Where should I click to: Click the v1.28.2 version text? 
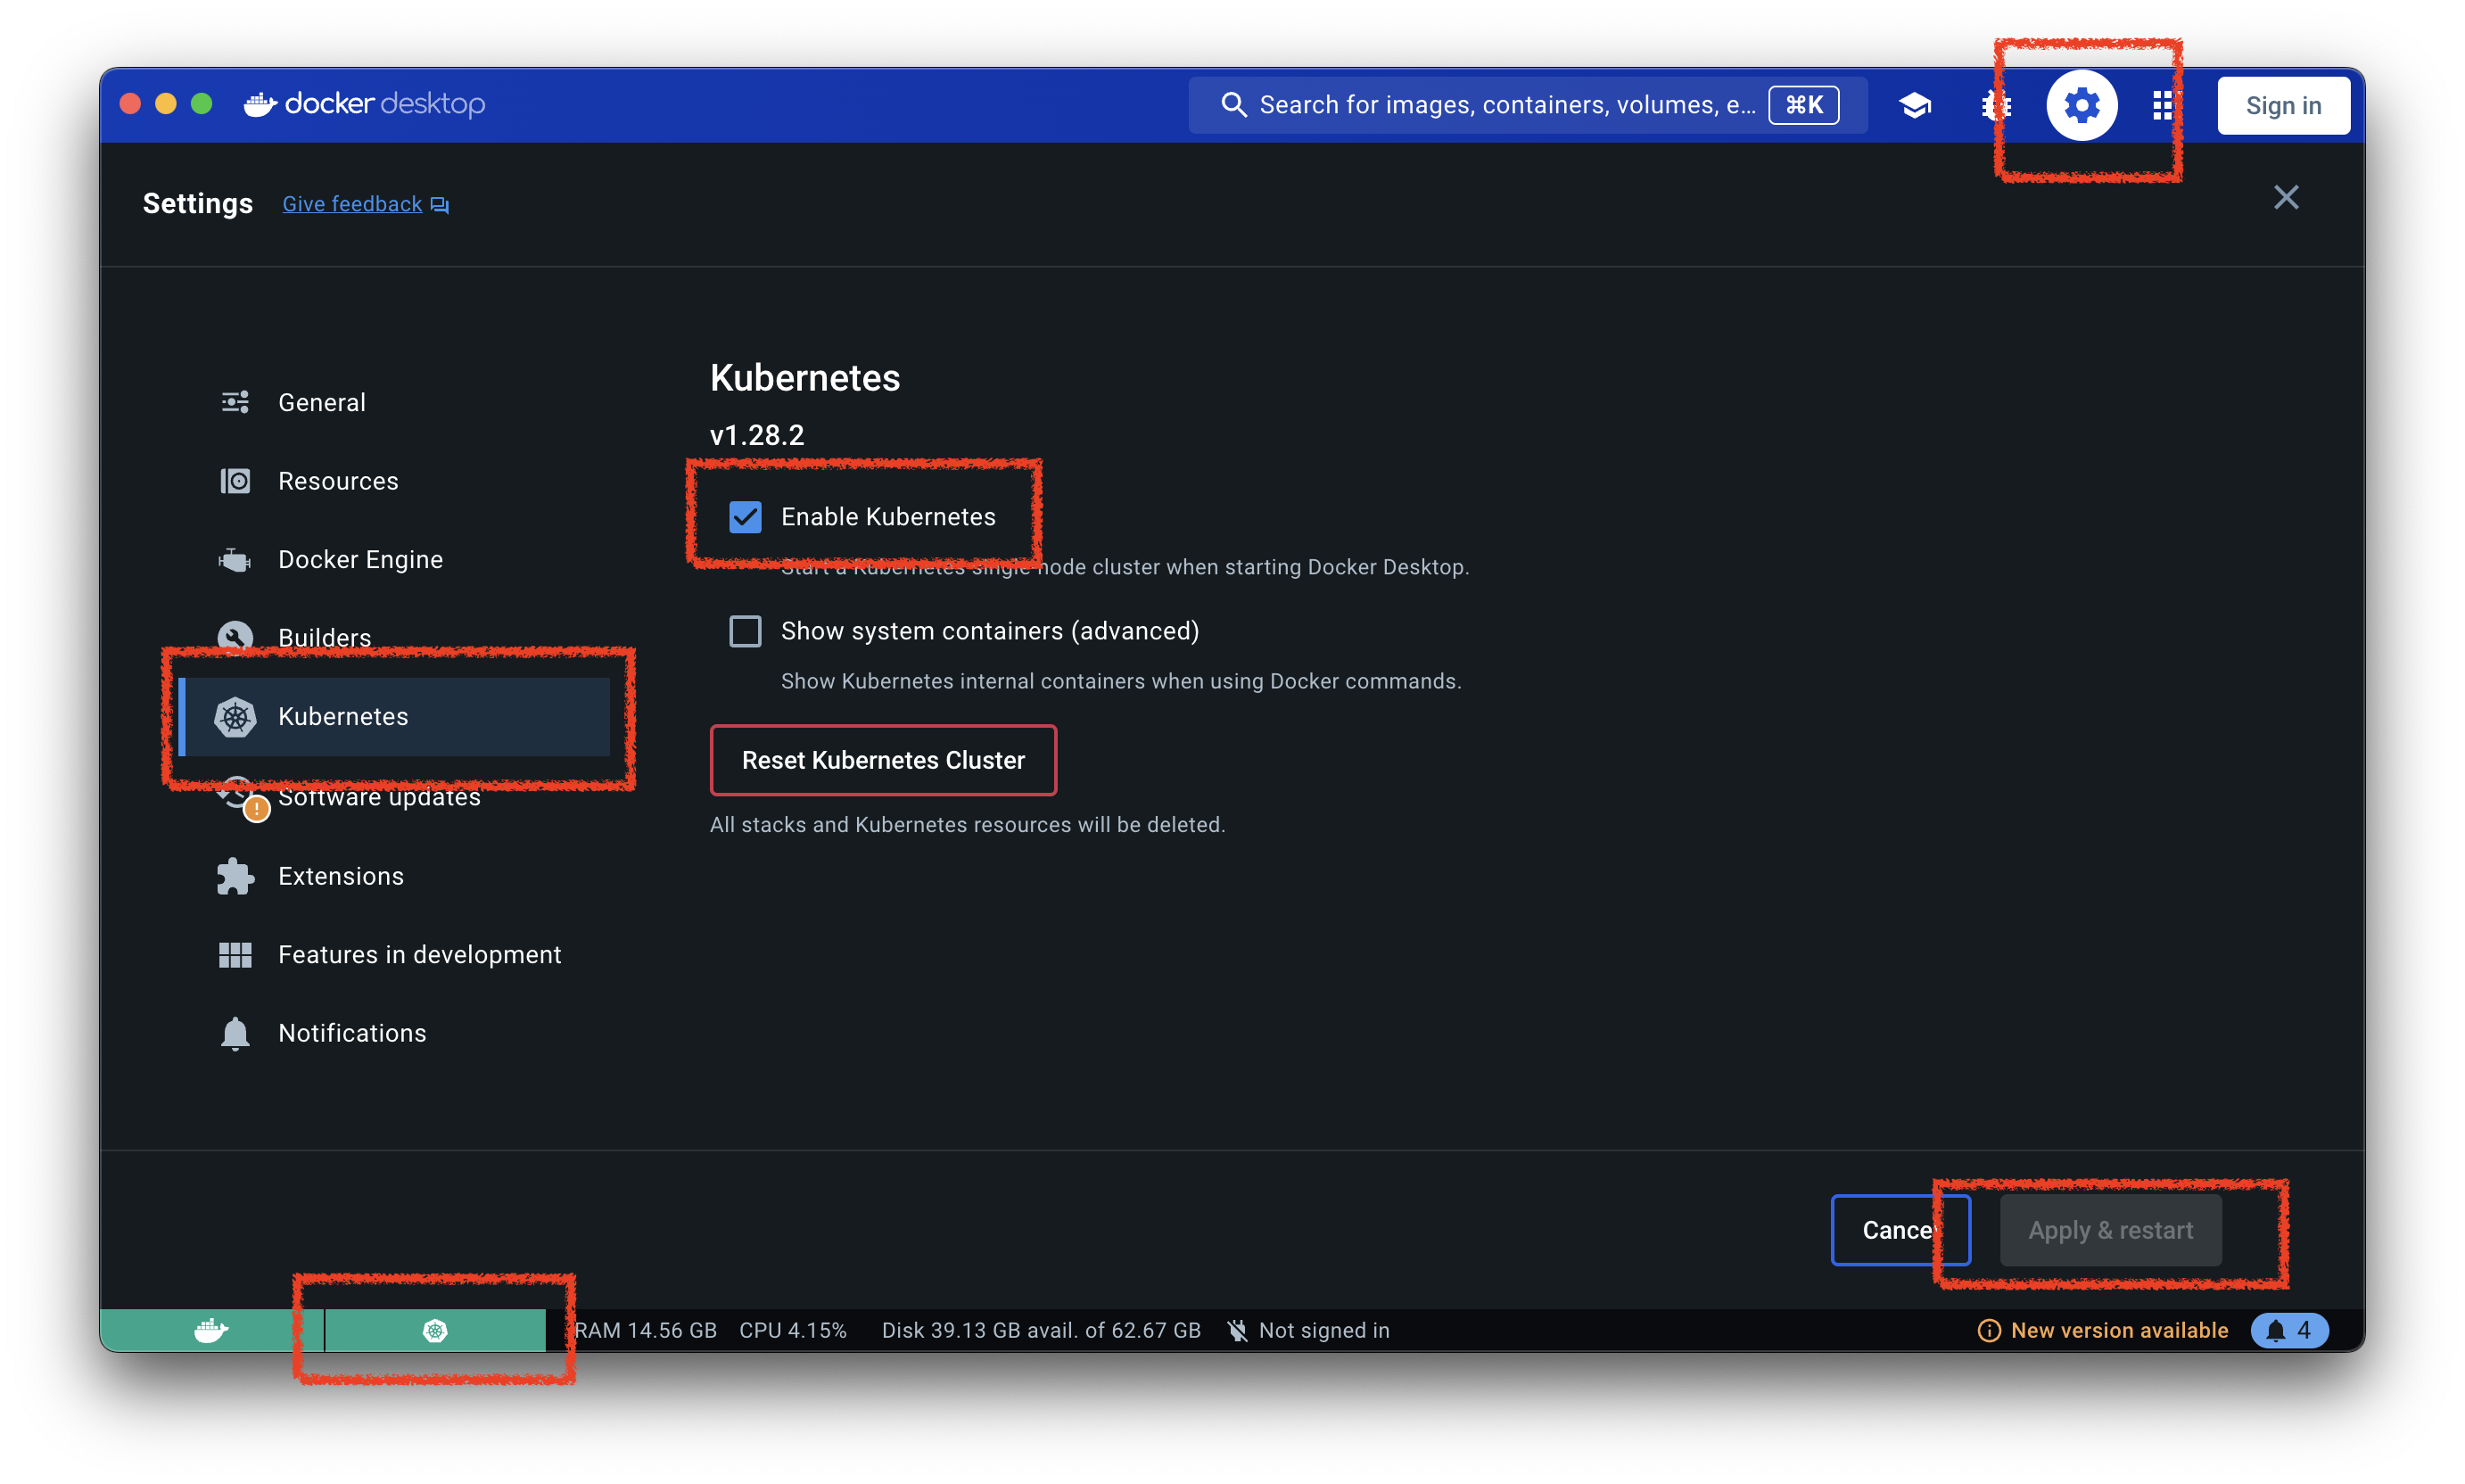tap(757, 435)
